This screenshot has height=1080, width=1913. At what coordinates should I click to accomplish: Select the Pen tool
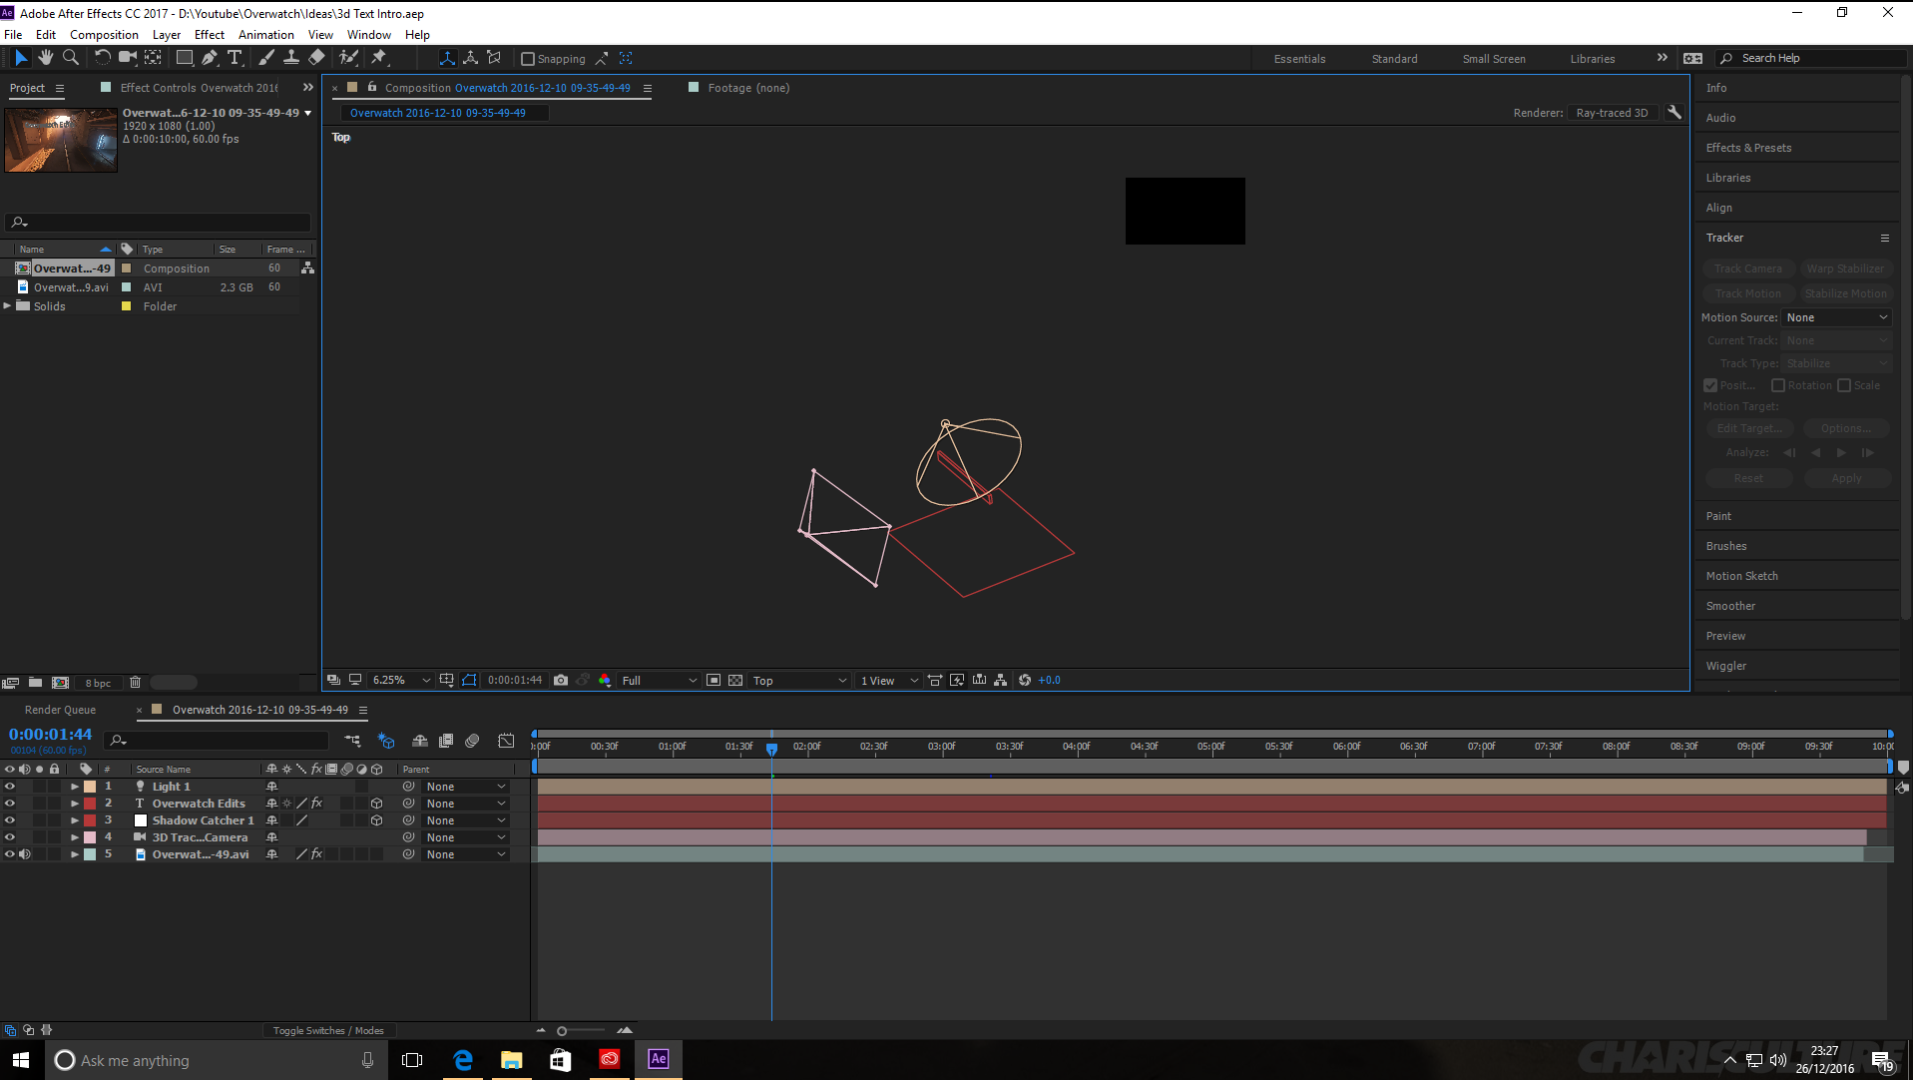(210, 58)
